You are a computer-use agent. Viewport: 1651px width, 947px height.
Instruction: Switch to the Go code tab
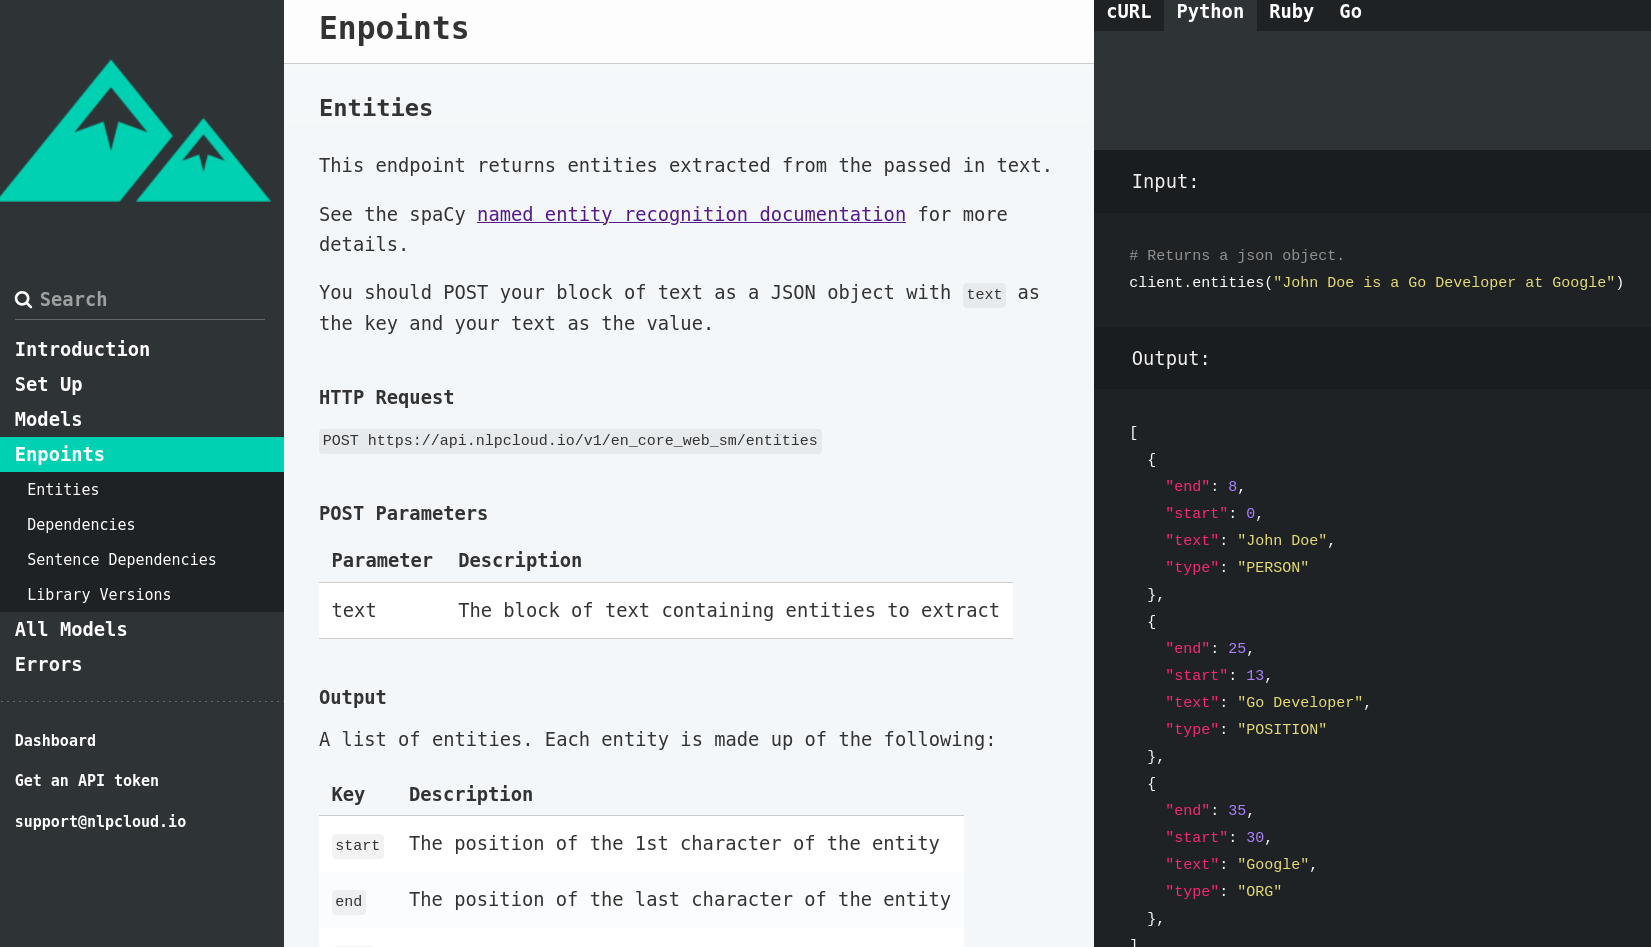pyautogui.click(x=1350, y=14)
